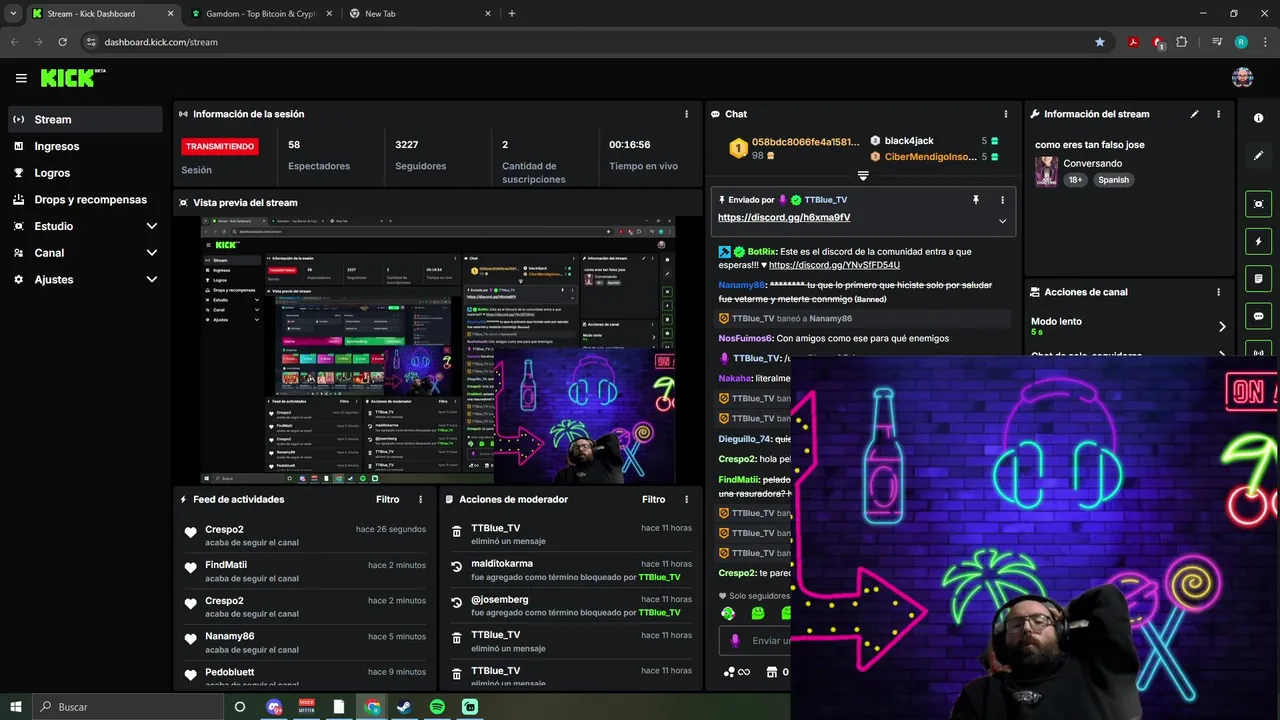The image size is (1280, 720).
Task: Switch to the Gamdom browser tab
Action: click(x=262, y=14)
